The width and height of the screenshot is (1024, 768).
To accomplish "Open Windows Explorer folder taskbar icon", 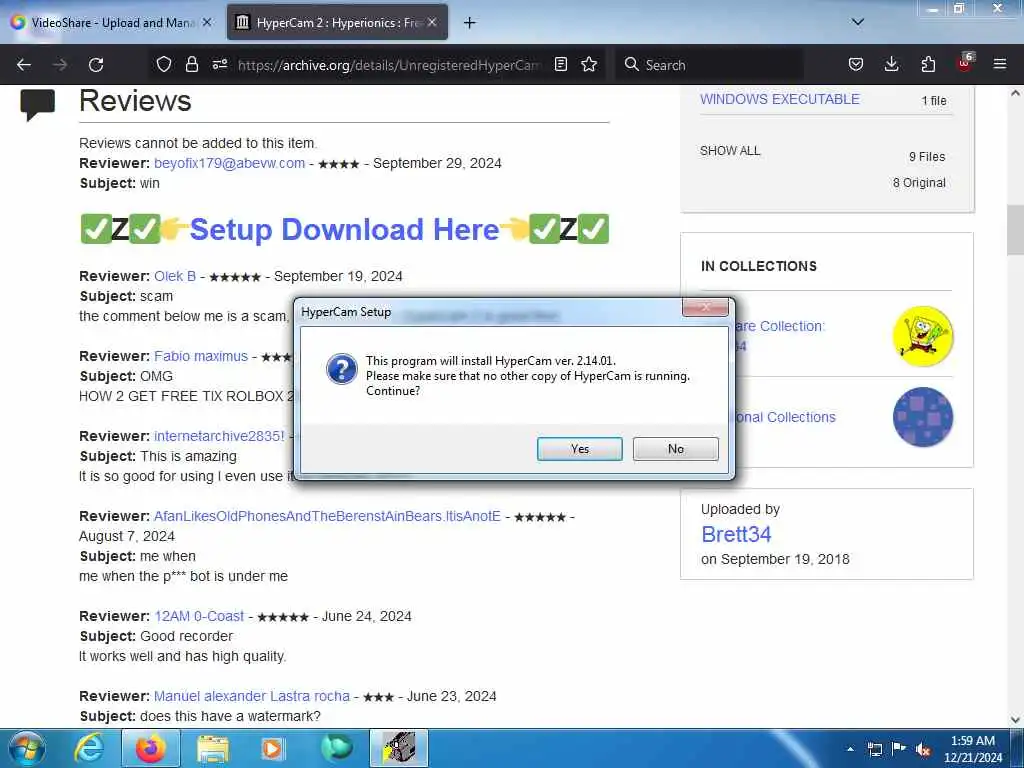I will pos(212,748).
